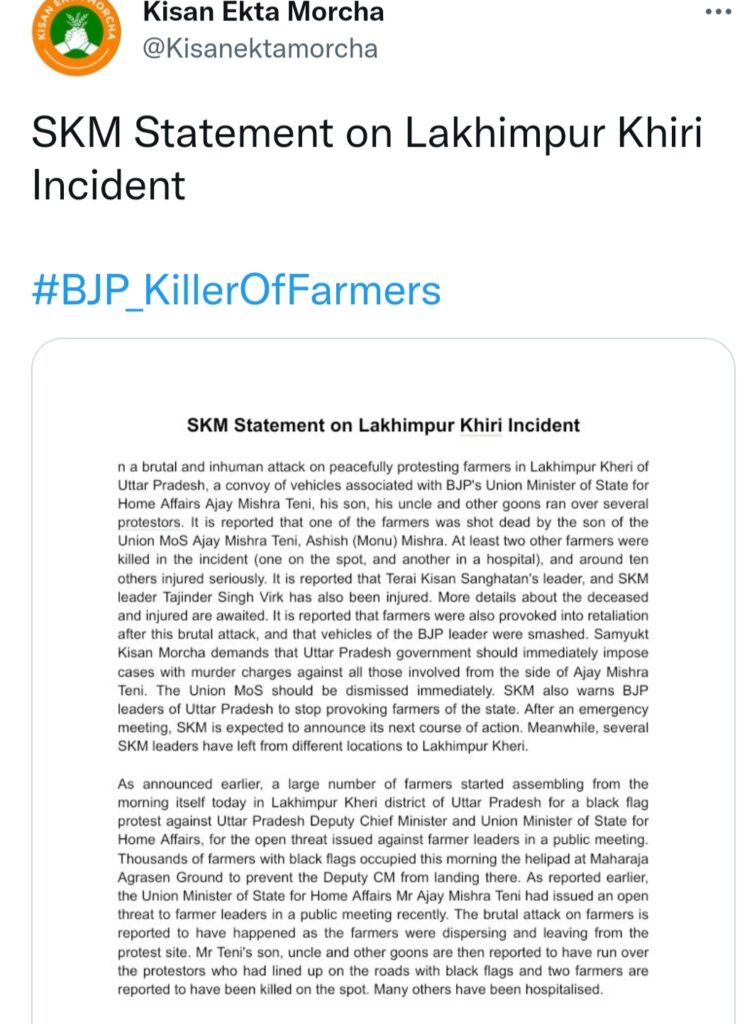Image resolution: width=747 pixels, height=1024 pixels.
Task: Click the underlined word Khiri in the heading
Action: click(x=481, y=425)
